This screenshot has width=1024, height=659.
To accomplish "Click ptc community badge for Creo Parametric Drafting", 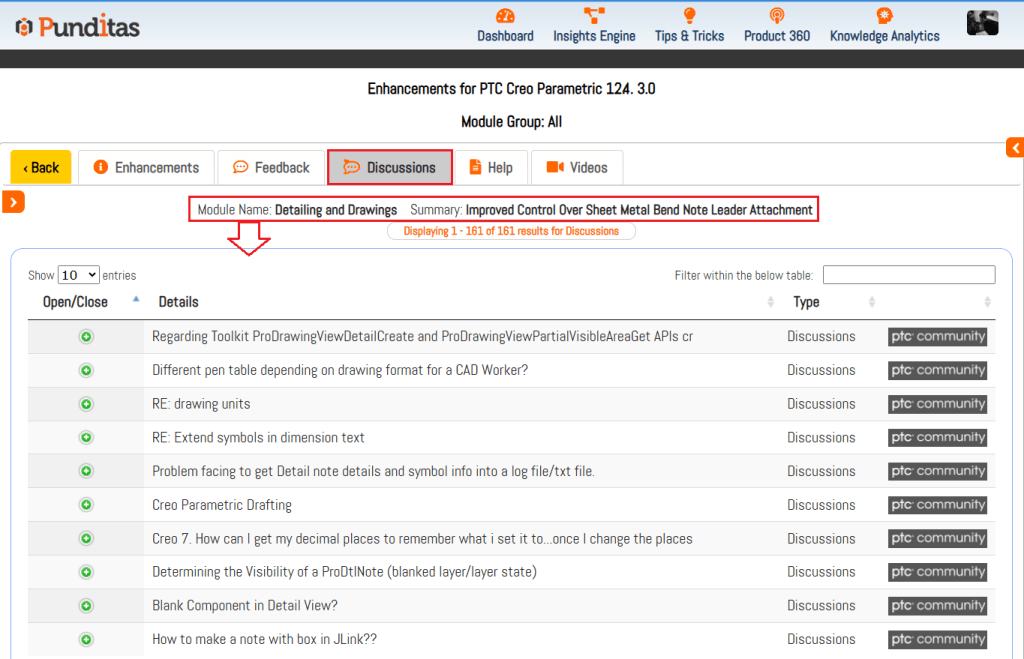I will [937, 505].
